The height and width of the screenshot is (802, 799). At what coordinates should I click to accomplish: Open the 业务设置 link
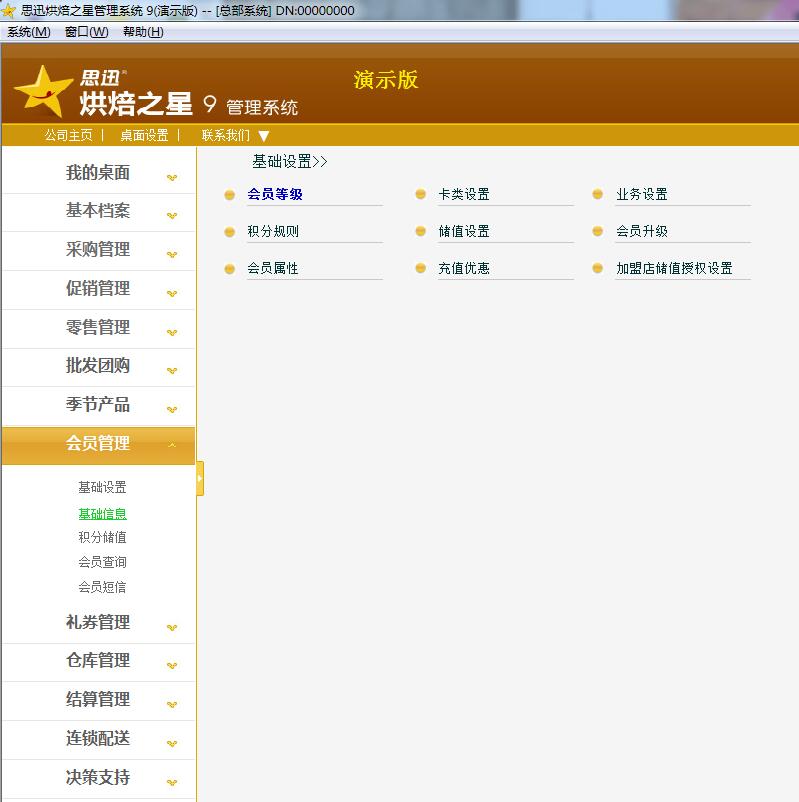[x=642, y=194]
